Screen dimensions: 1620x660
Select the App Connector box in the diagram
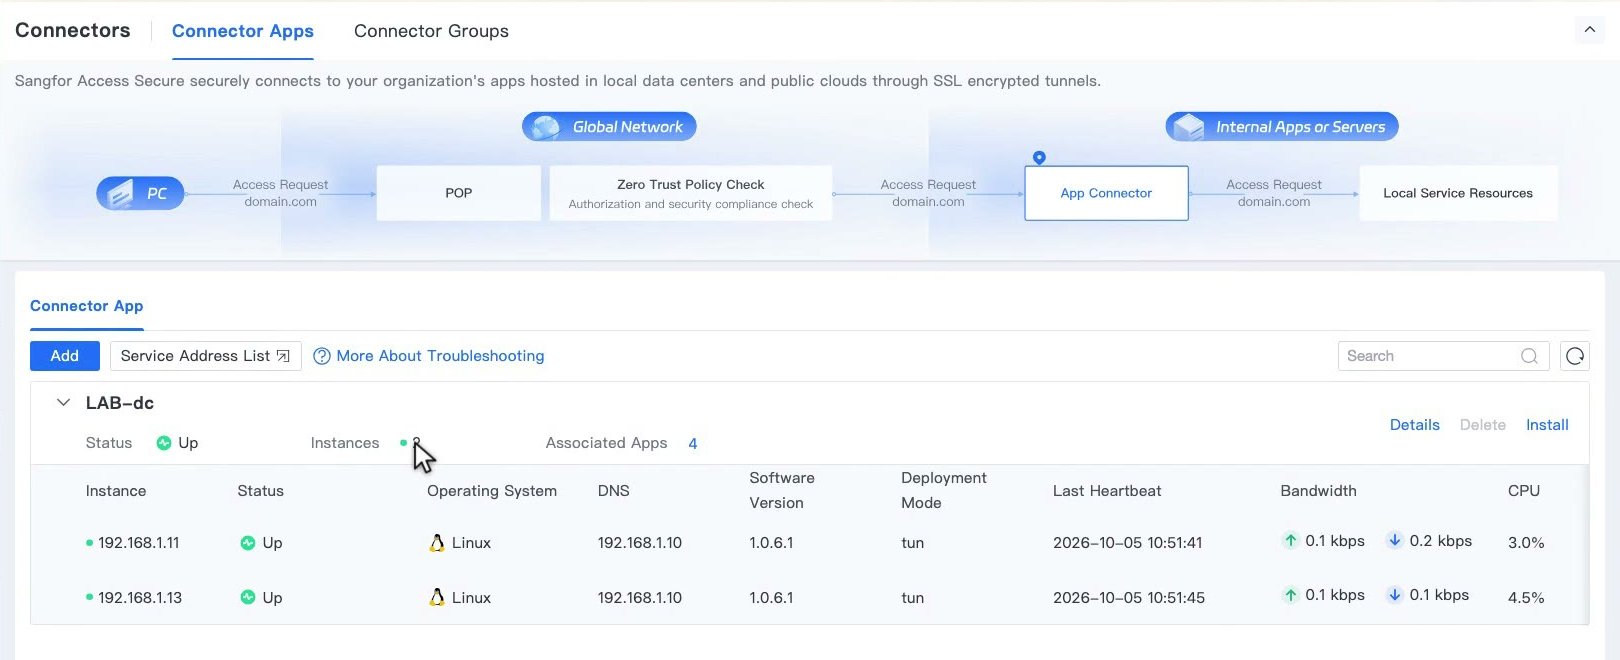click(1106, 193)
